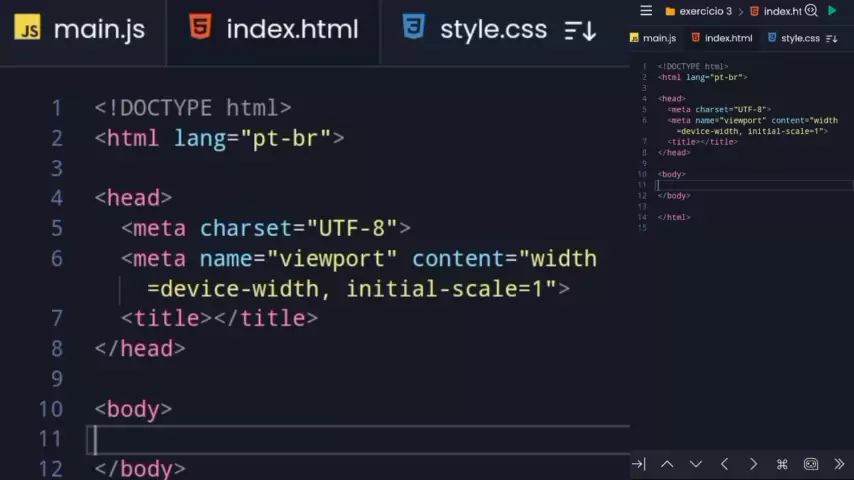Viewport: 854px width, 480px height.
Task: Open the code search magnifier icon
Action: pyautogui.click(x=811, y=11)
